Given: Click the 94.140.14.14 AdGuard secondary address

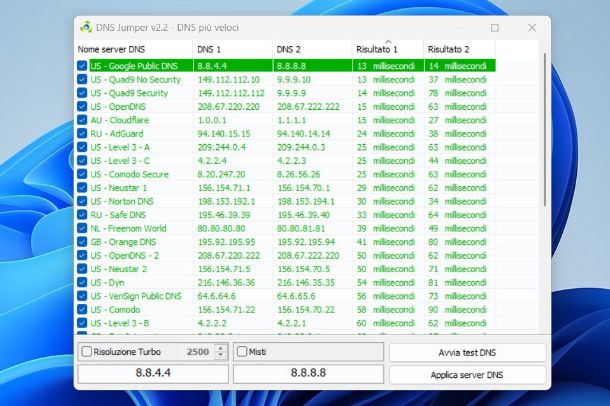Looking at the screenshot, I should point(304,133).
